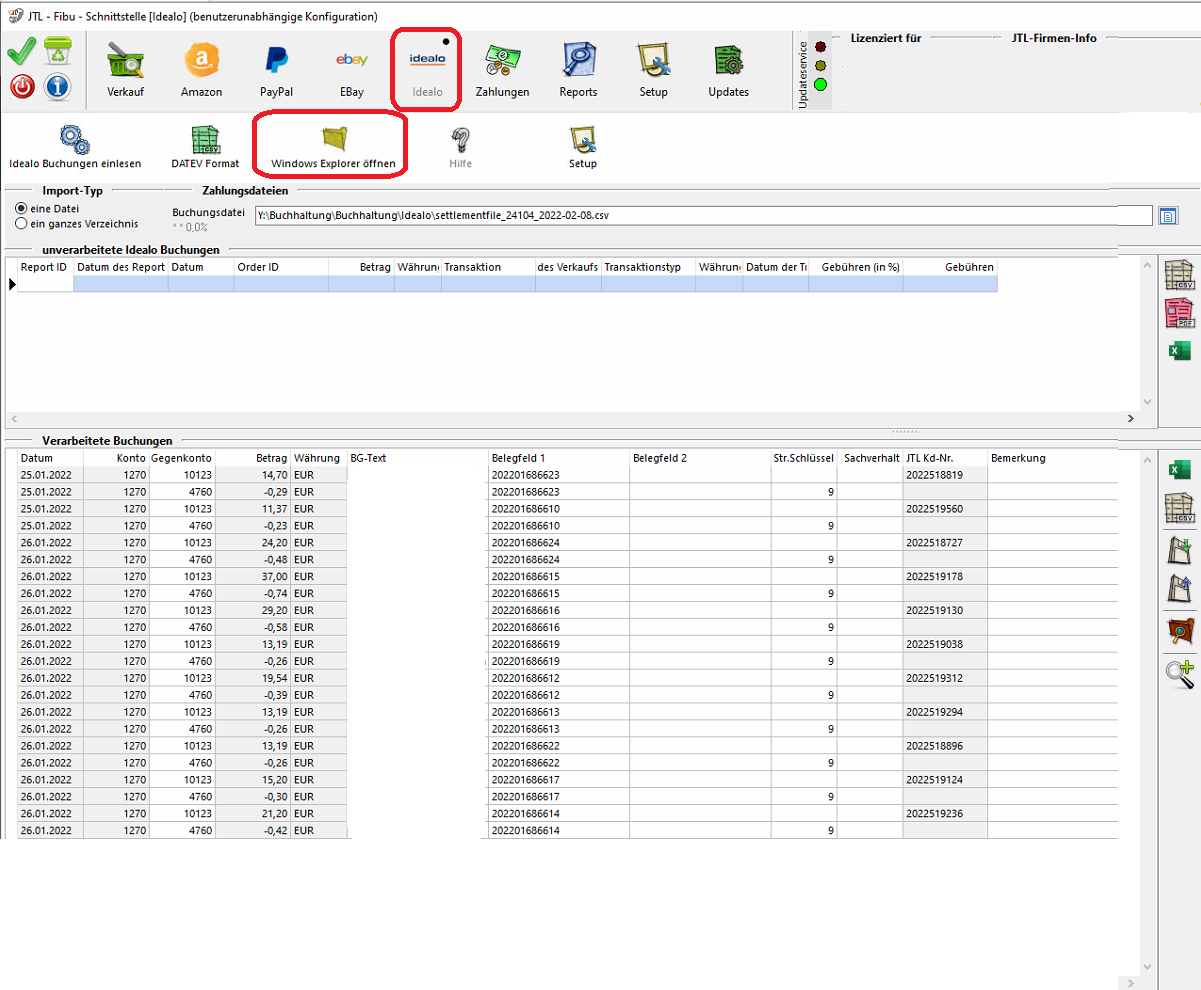Open the EBay interface module

pos(351,70)
